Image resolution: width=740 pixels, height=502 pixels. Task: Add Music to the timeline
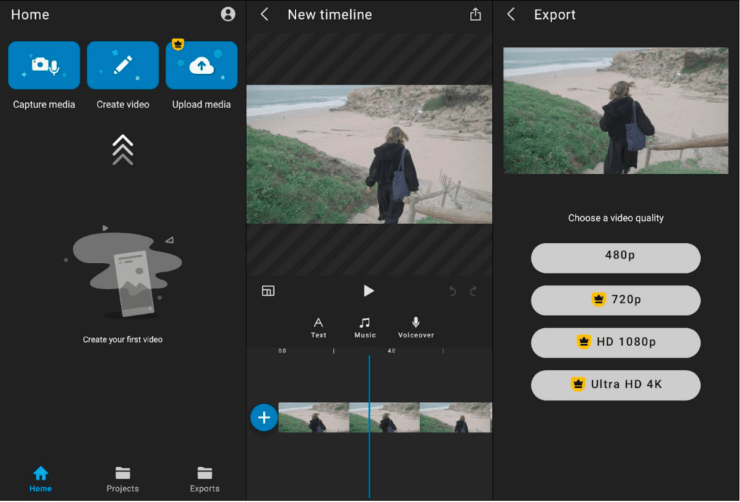[365, 327]
